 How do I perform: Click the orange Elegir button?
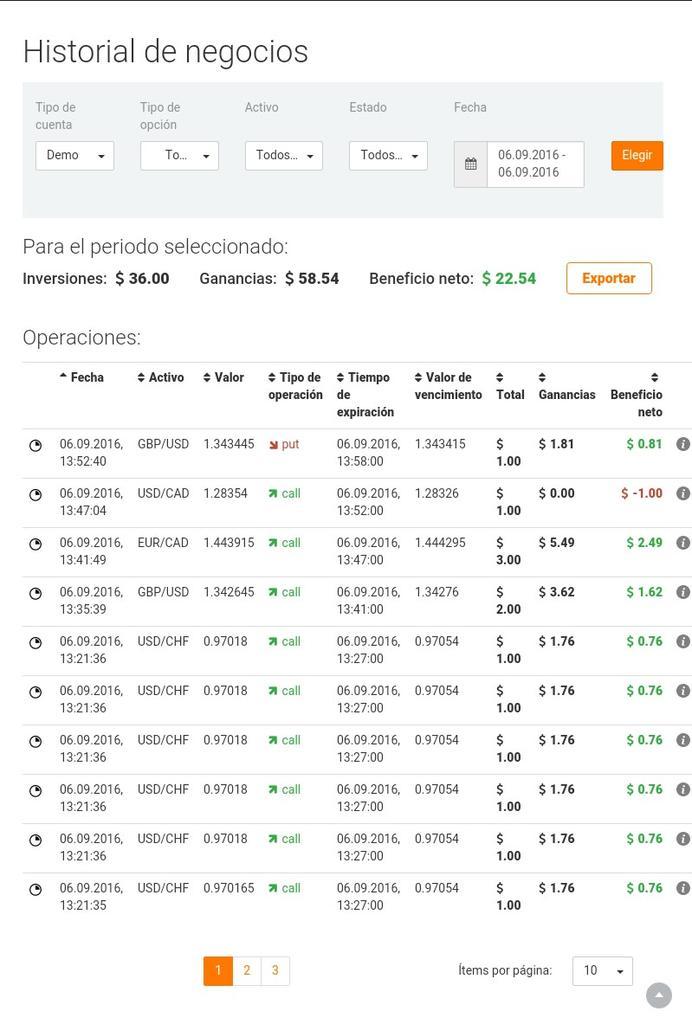(x=637, y=155)
